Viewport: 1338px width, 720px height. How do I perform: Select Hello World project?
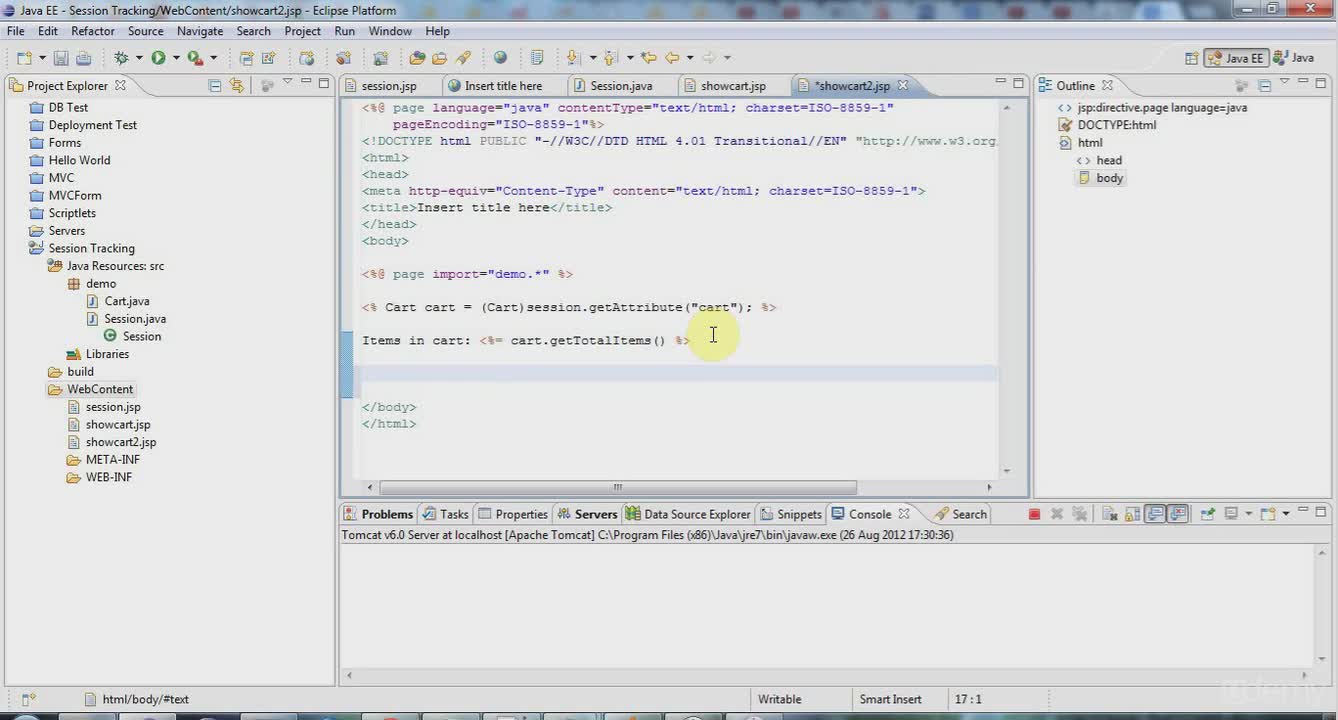79,160
